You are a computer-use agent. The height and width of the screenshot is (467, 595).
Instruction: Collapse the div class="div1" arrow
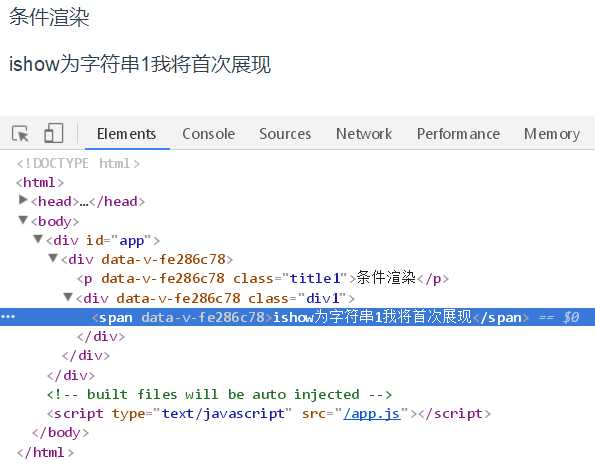point(68,296)
